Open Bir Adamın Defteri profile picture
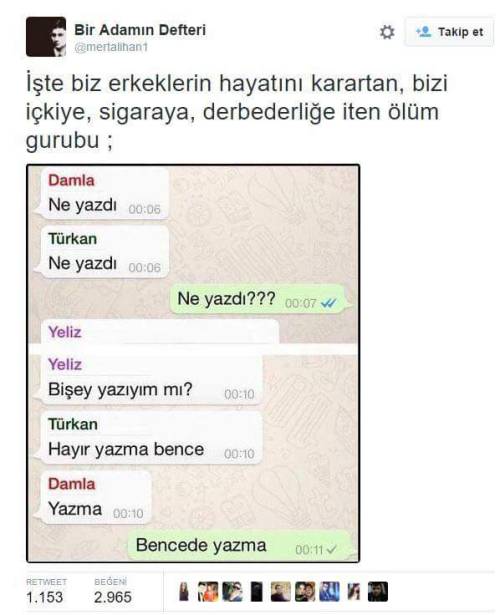 [x=46, y=37]
